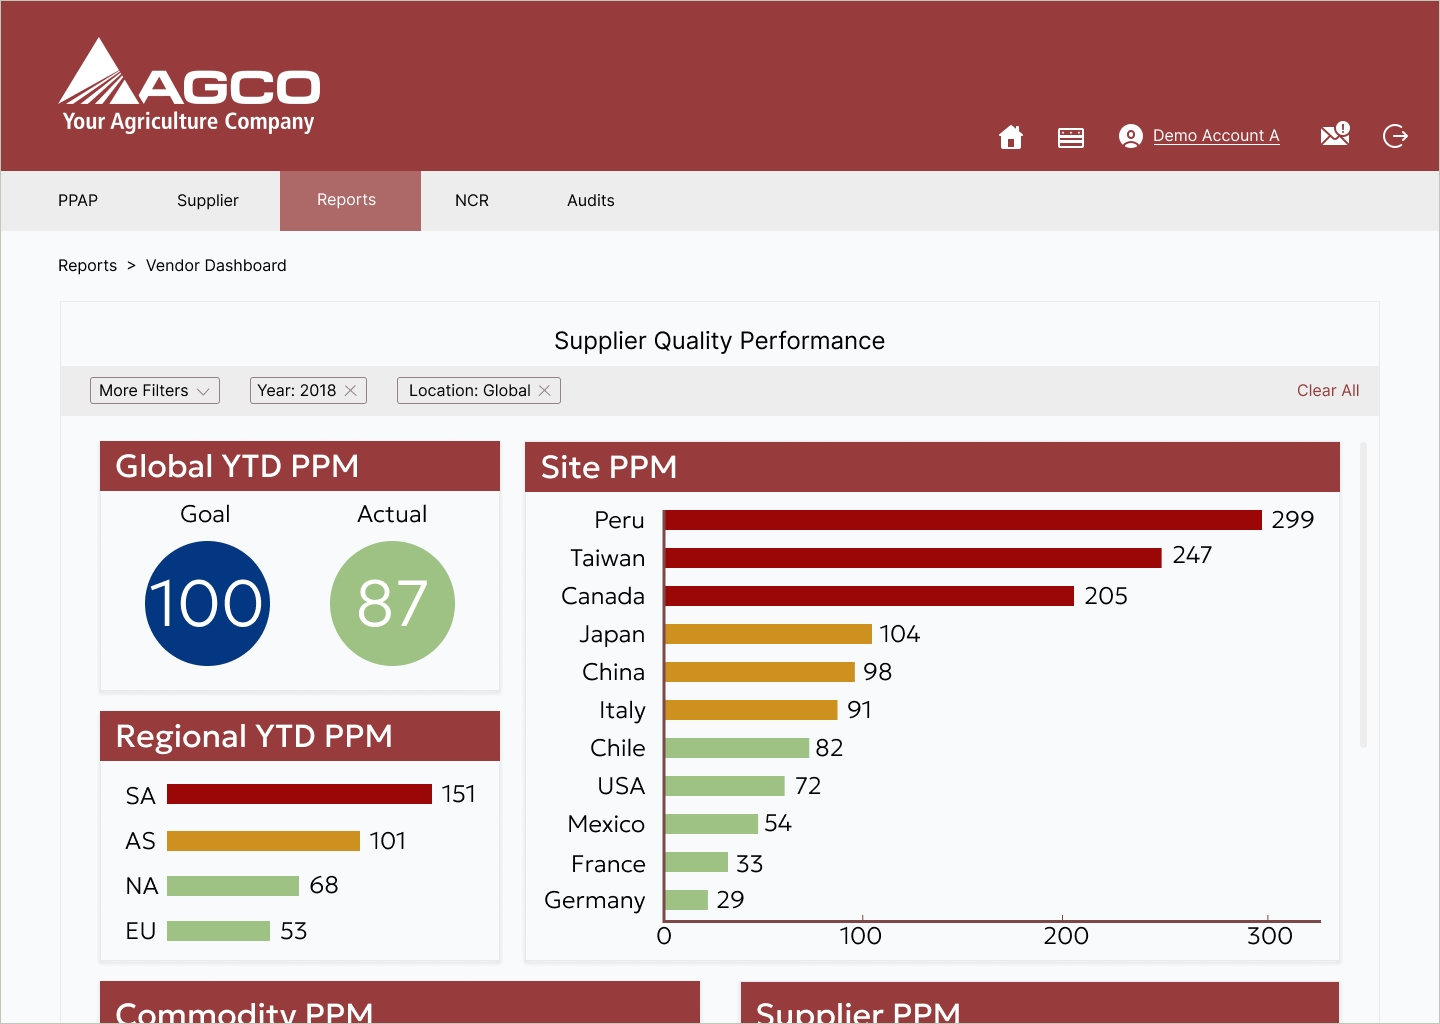Screen dimensions: 1440x1024
Task: Open the Audits tab
Action: click(591, 201)
